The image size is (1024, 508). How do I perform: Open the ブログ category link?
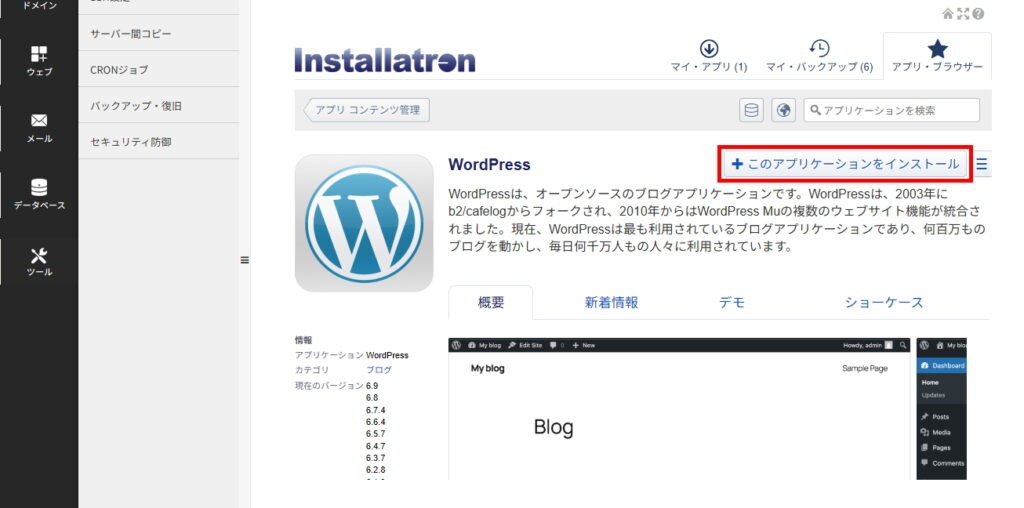point(379,370)
